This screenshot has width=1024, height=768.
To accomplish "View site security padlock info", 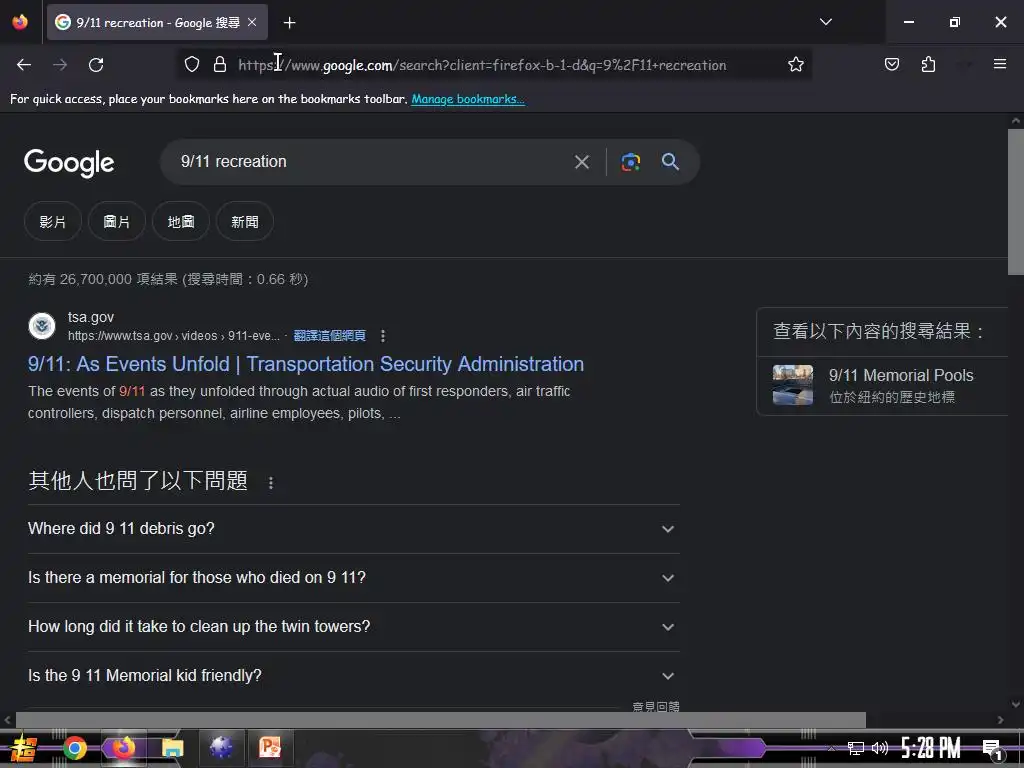I will tap(220, 65).
